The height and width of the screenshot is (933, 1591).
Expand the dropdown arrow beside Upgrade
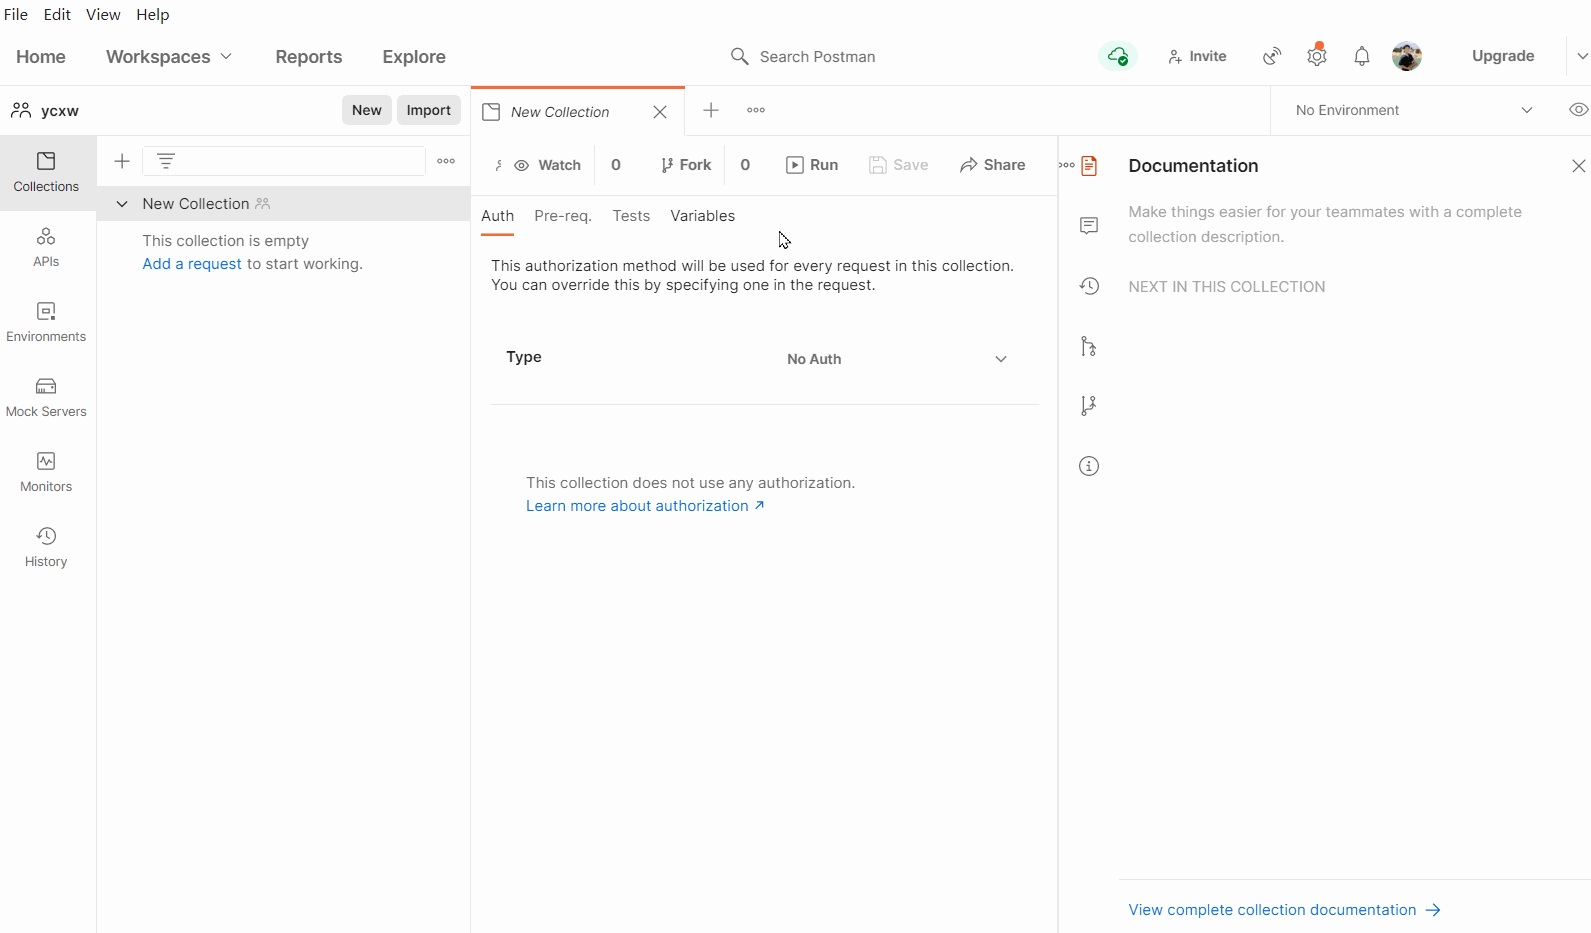coord(1581,56)
